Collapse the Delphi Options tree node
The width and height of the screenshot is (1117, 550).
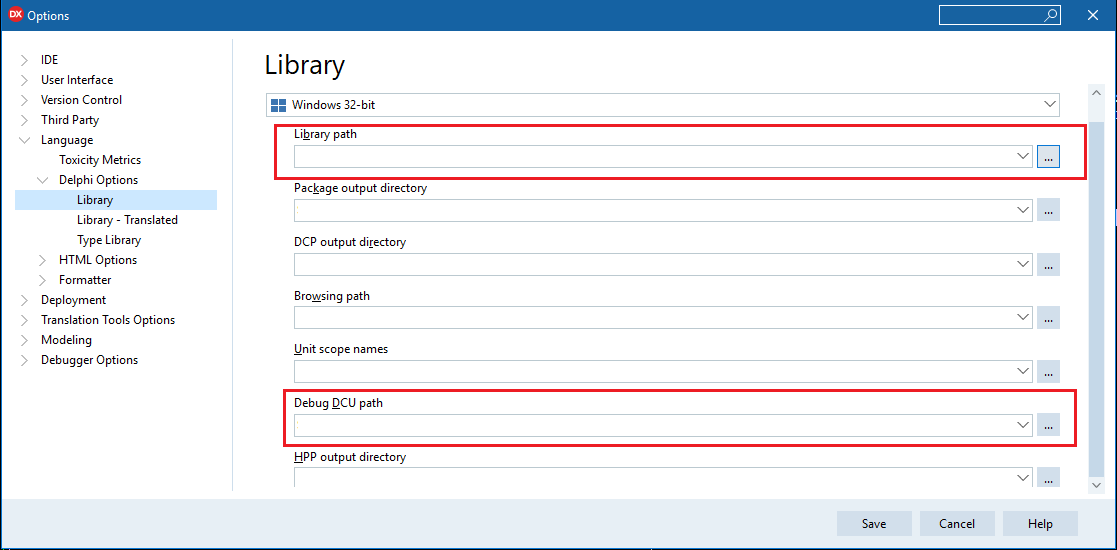coord(43,180)
